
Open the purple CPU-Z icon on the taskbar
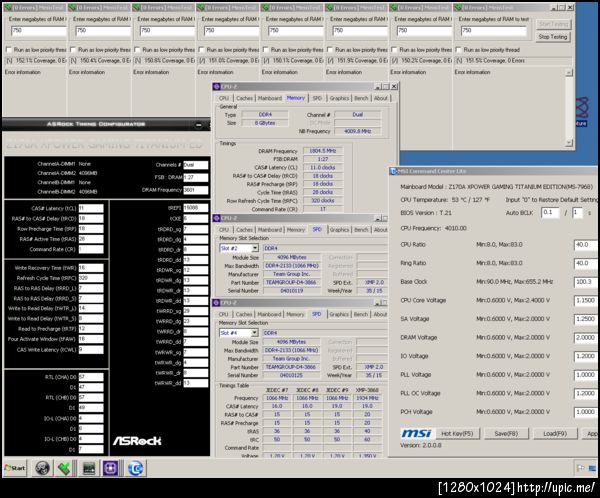click(111, 468)
